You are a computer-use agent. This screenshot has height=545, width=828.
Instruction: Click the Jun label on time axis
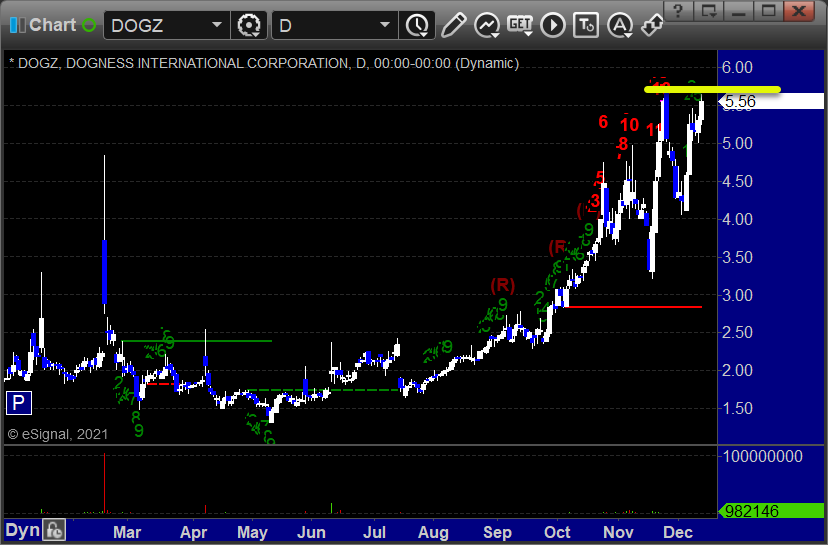coord(311,532)
